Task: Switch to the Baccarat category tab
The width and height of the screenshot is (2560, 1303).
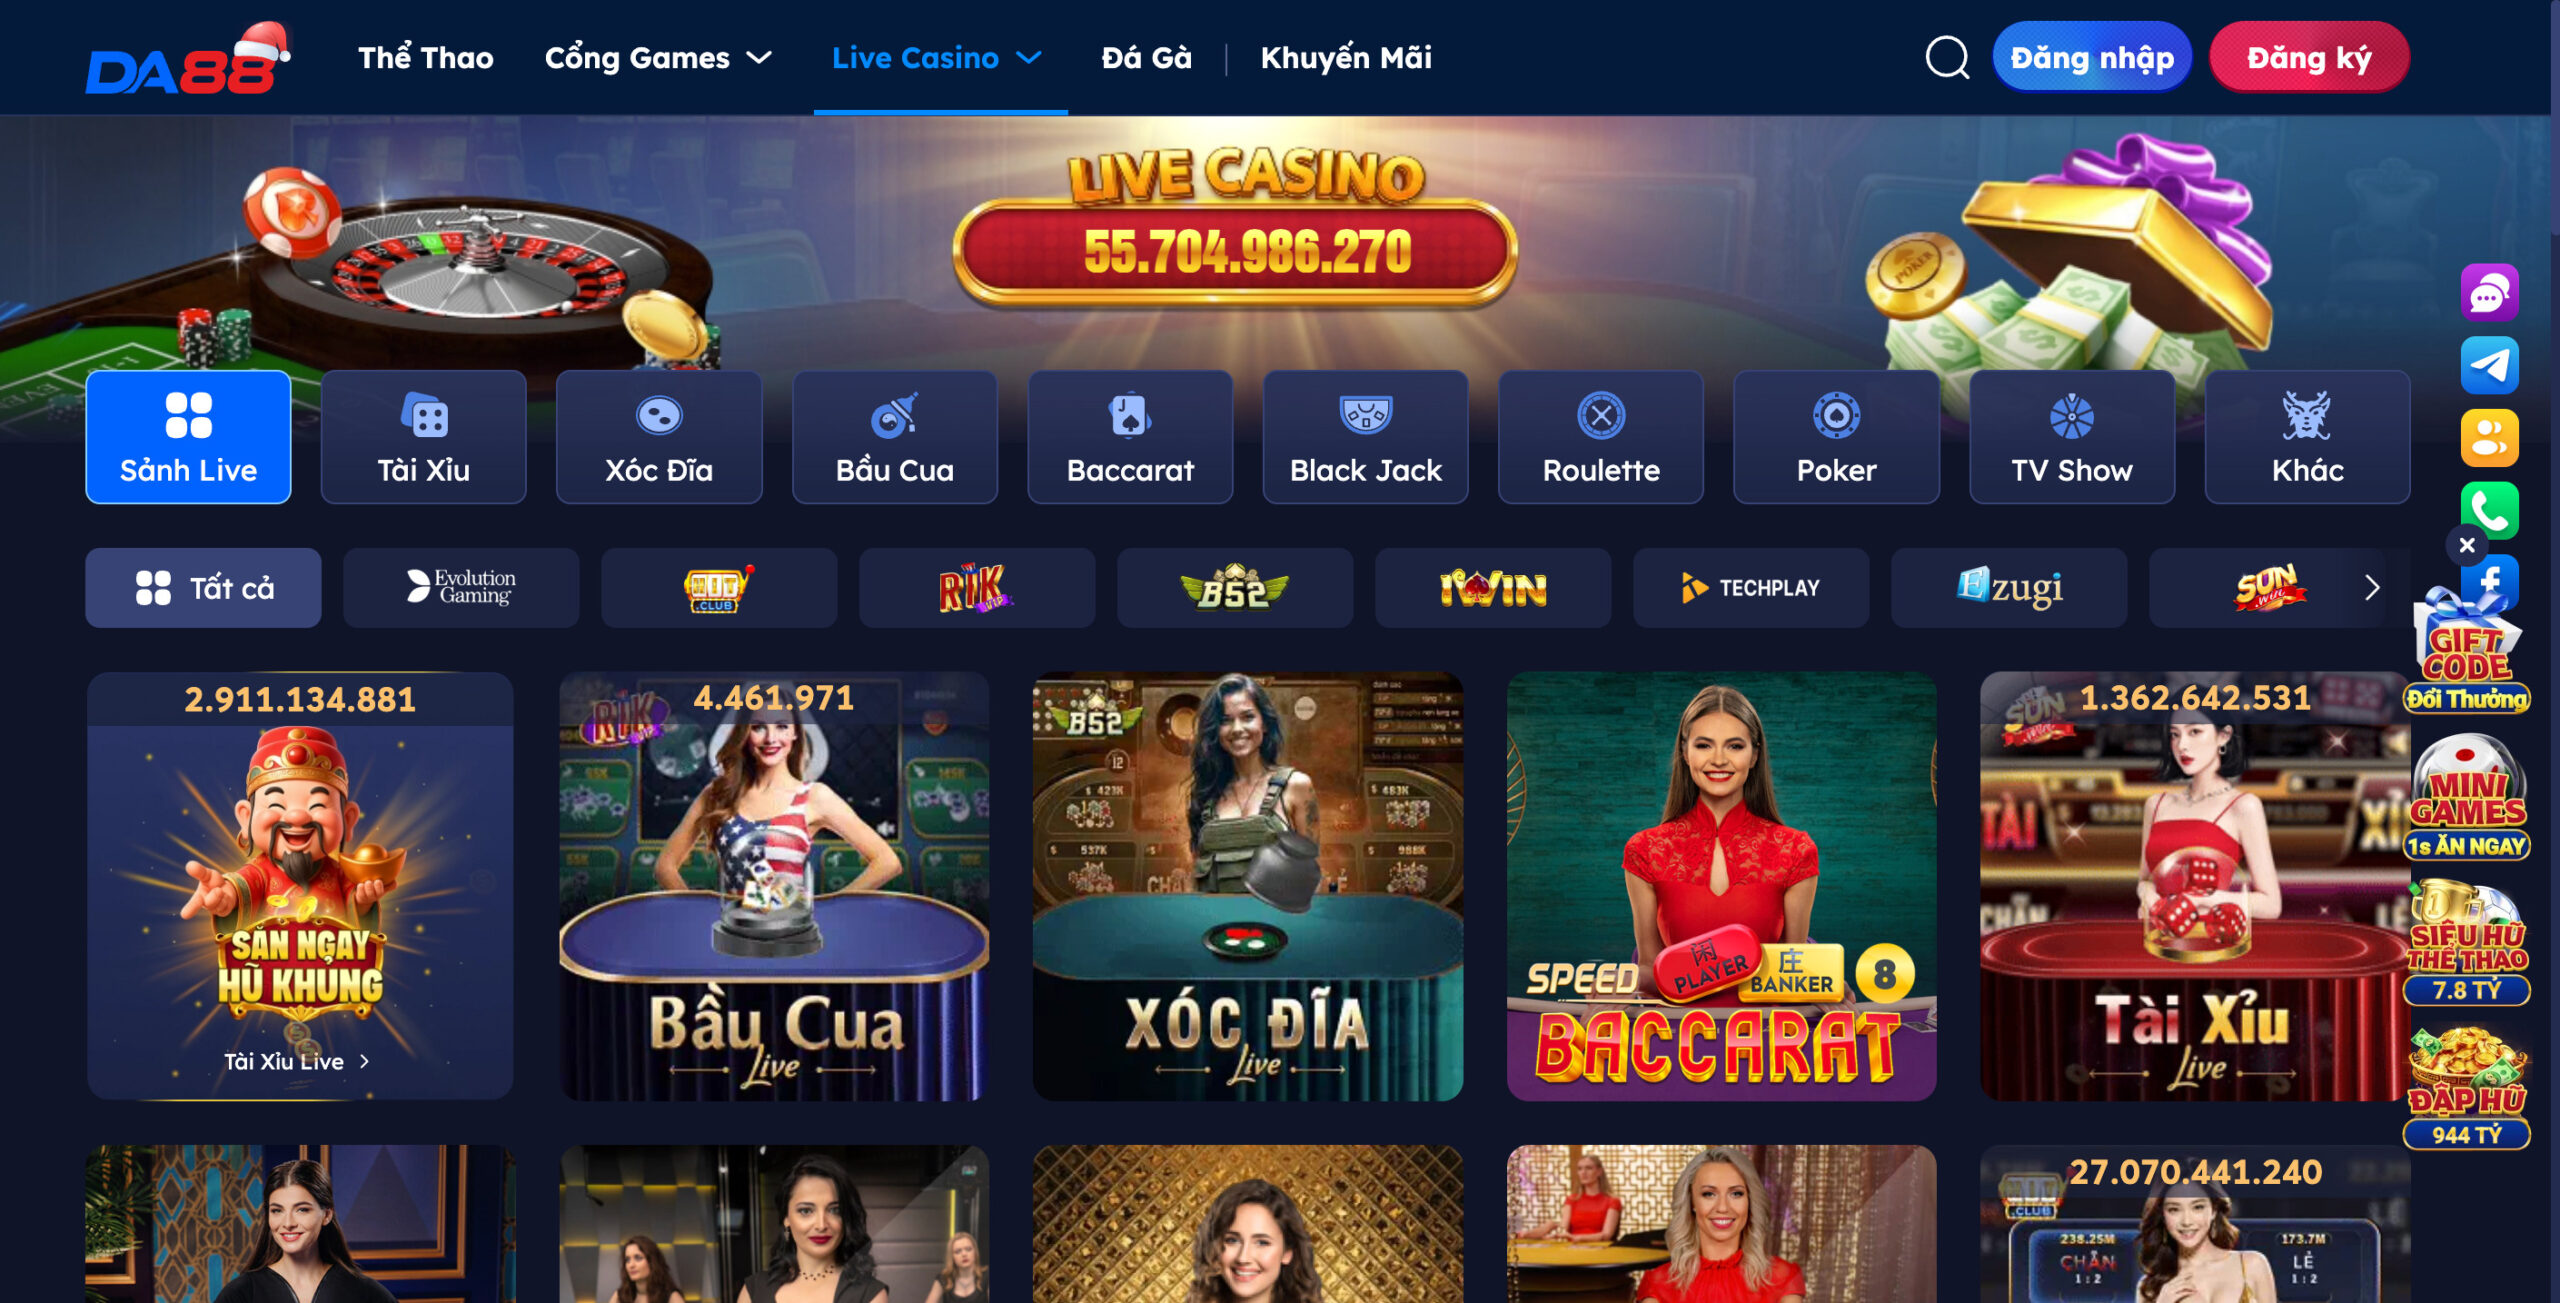Action: pos(1130,437)
